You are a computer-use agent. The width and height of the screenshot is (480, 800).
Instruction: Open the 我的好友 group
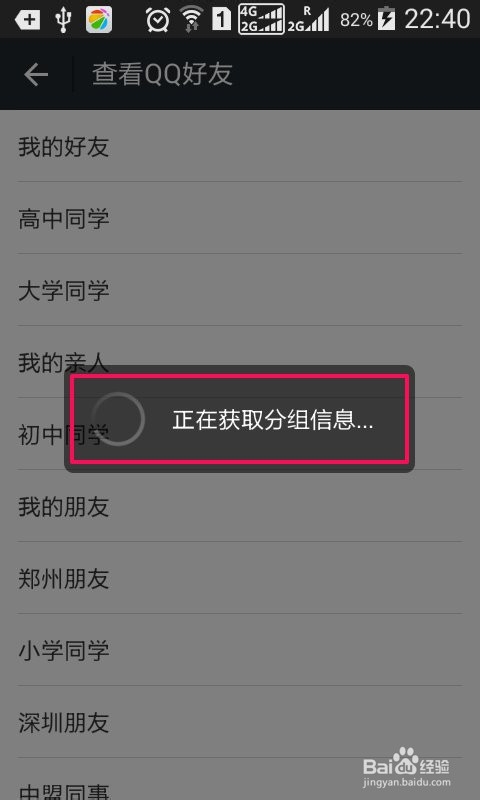point(240,146)
